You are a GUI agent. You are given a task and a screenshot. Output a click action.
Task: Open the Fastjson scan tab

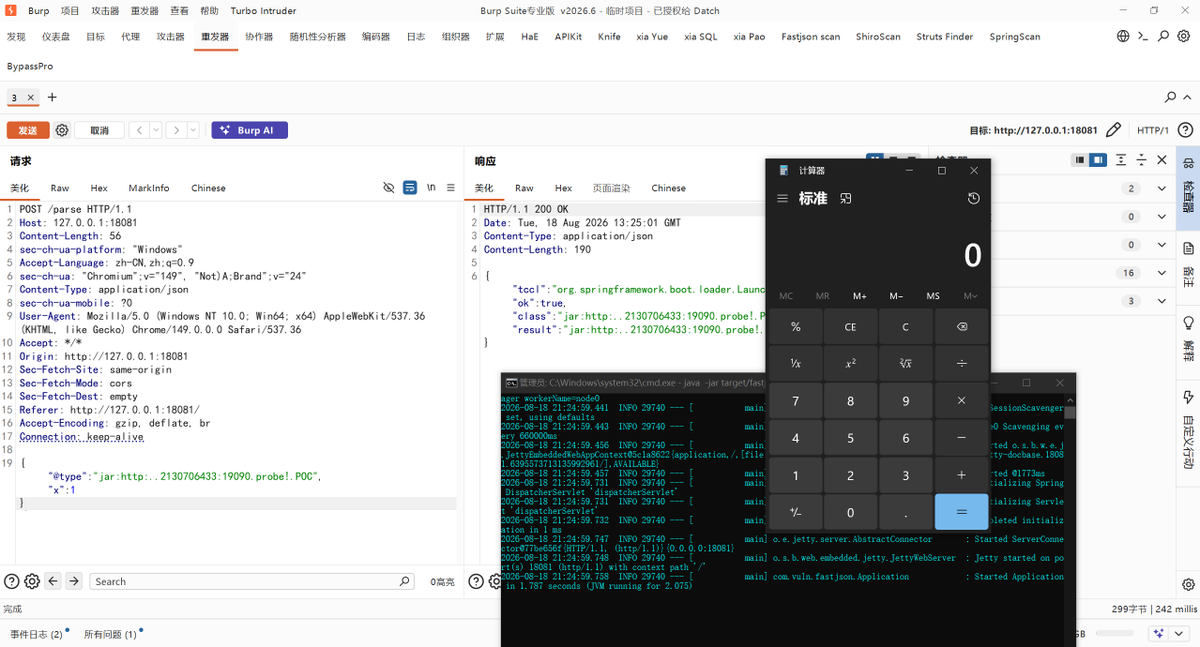(x=810, y=36)
